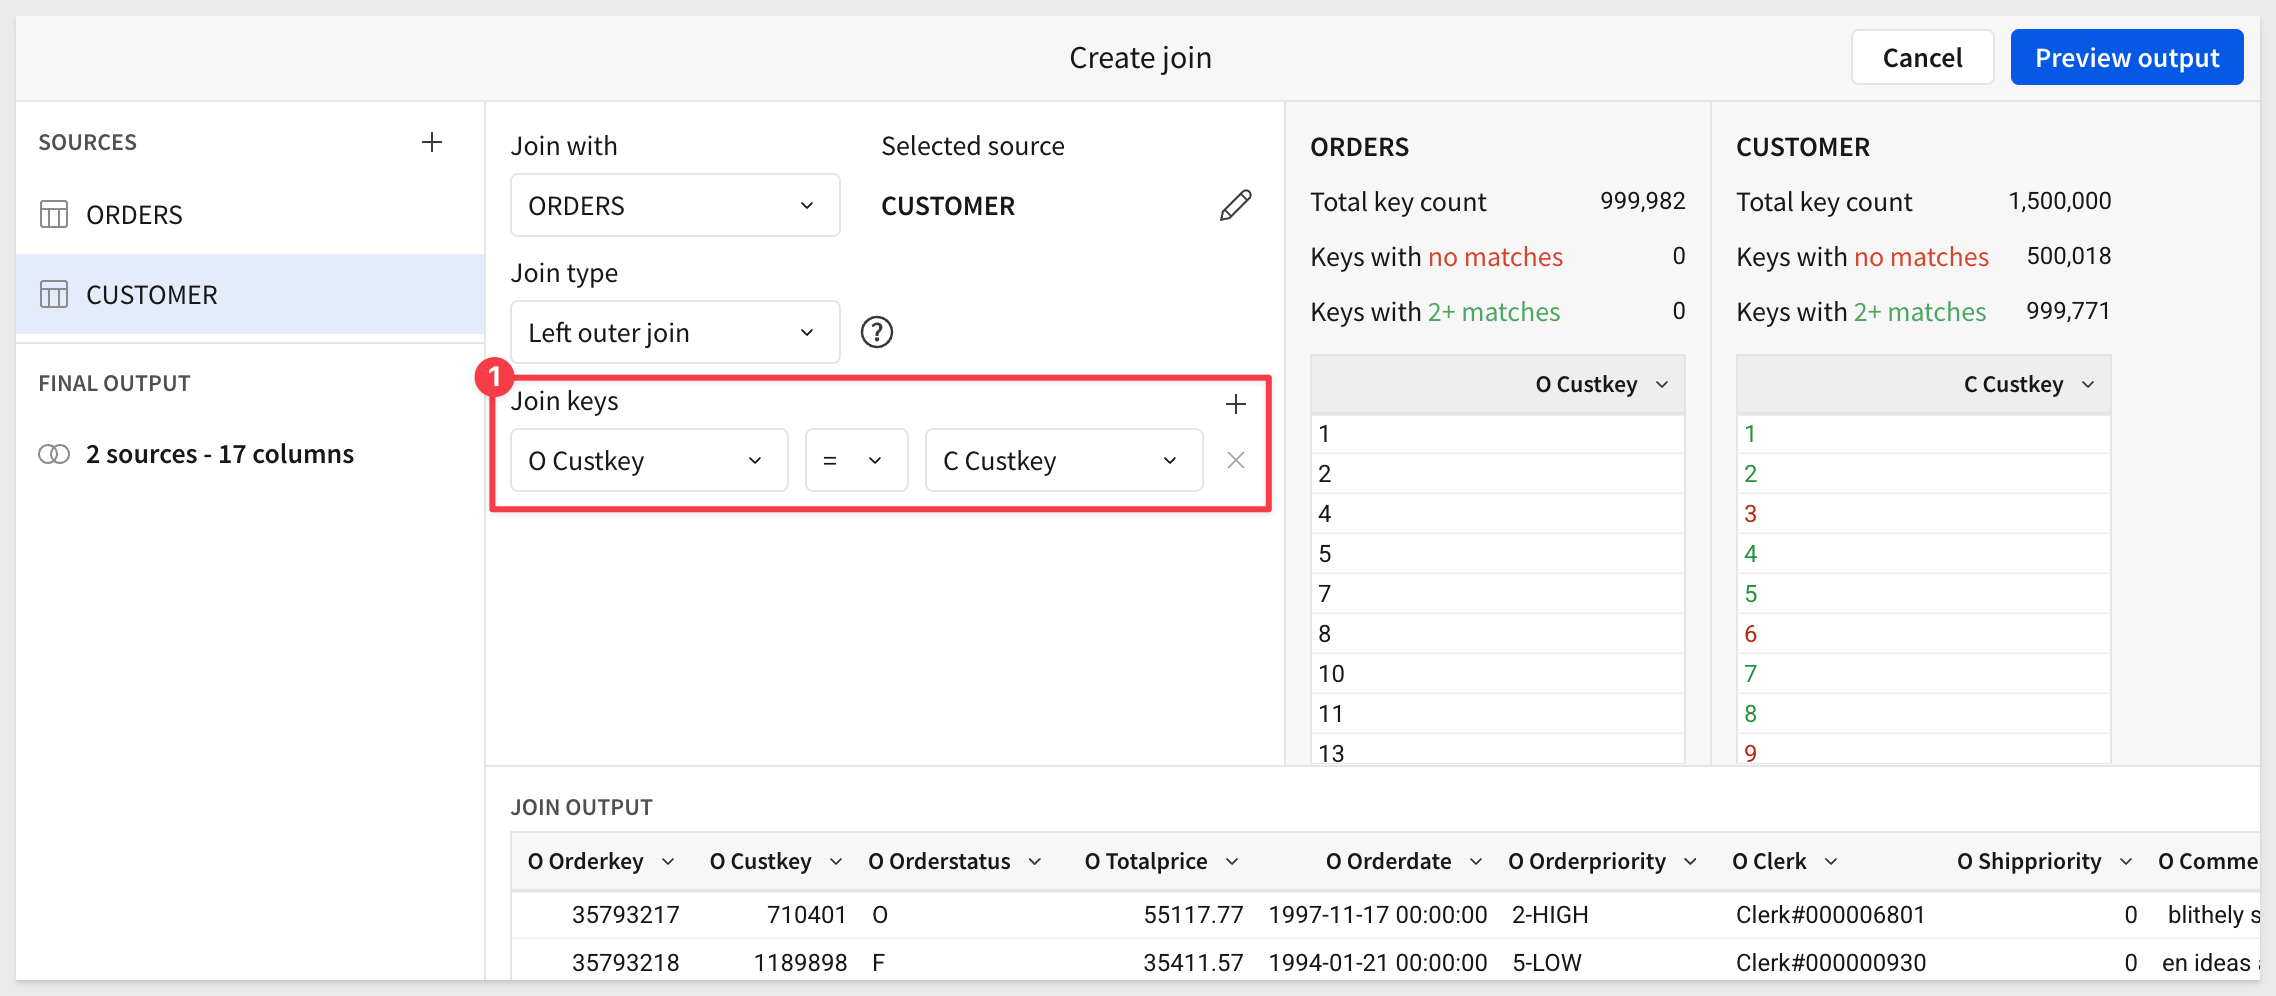Image resolution: width=2276 pixels, height=996 pixels.
Task: Open the C Custkey join key dropdown
Action: tap(1064, 460)
